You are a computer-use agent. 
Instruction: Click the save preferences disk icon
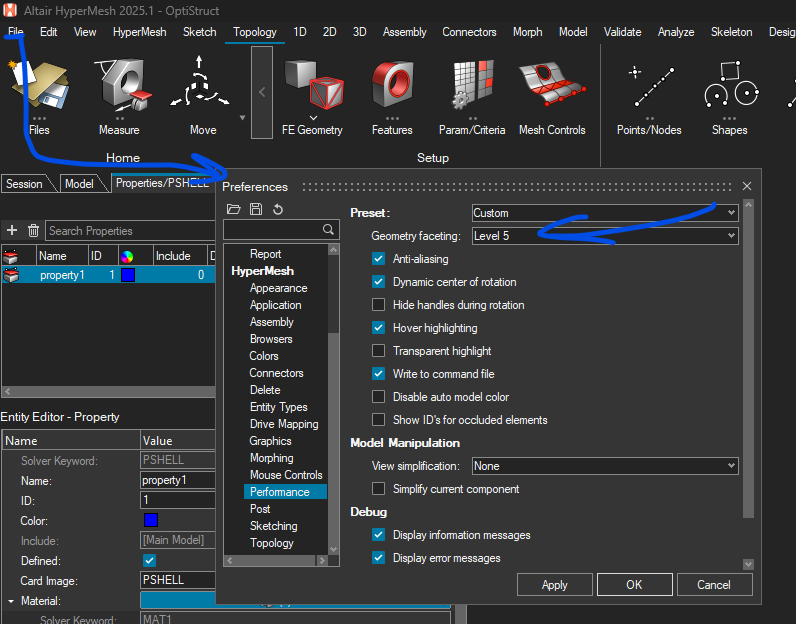pyautogui.click(x=256, y=209)
